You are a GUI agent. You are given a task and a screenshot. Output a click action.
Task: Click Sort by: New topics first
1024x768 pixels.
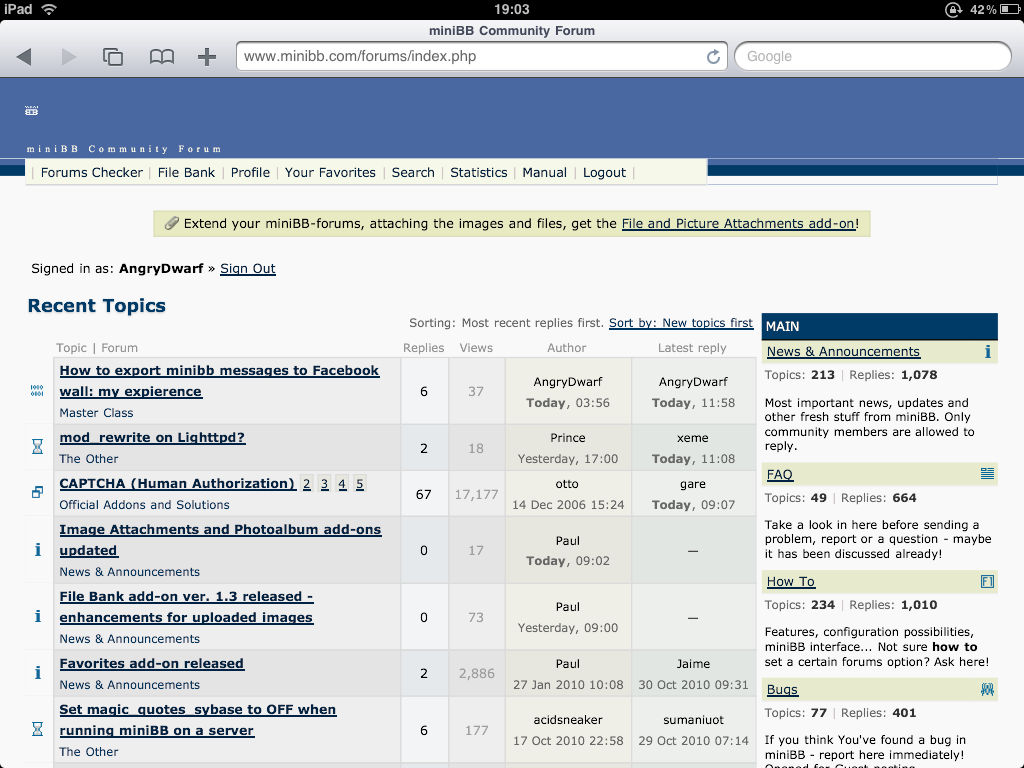(x=681, y=323)
